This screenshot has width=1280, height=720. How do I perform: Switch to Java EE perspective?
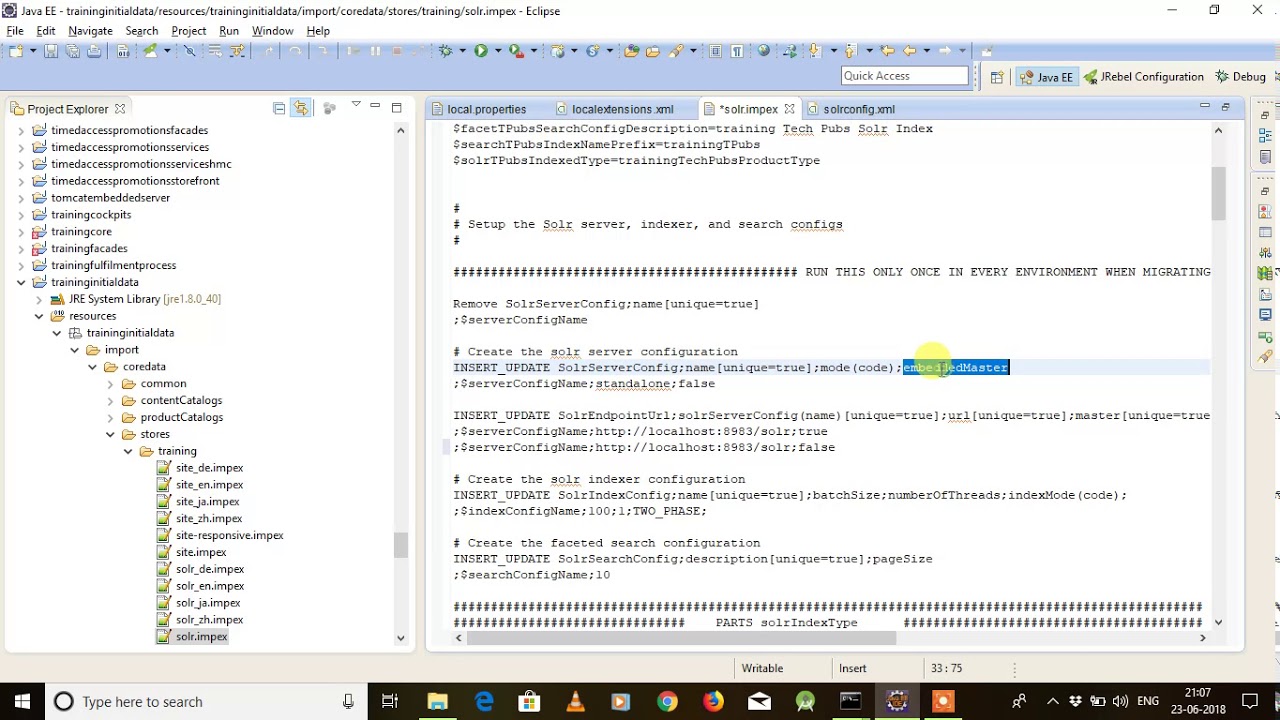[x=1045, y=77]
